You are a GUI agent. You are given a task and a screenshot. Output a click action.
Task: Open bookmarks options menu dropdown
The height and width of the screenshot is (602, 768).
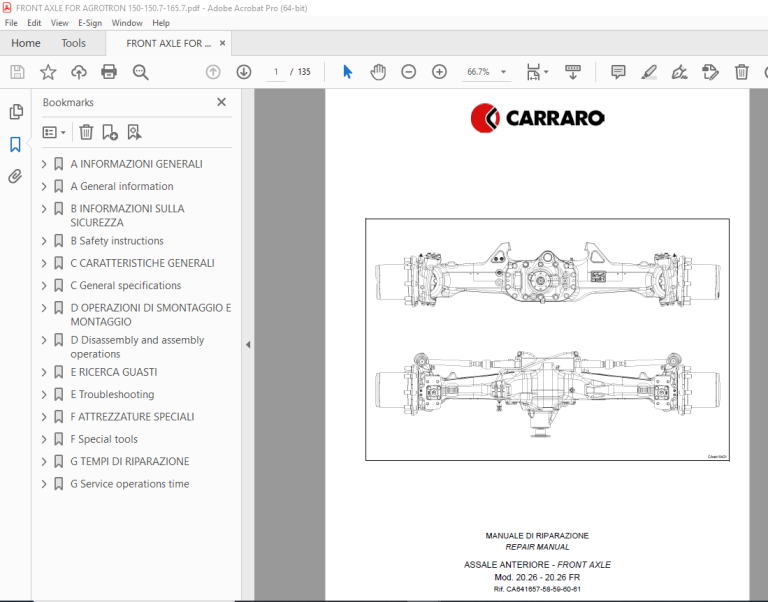click(x=54, y=132)
